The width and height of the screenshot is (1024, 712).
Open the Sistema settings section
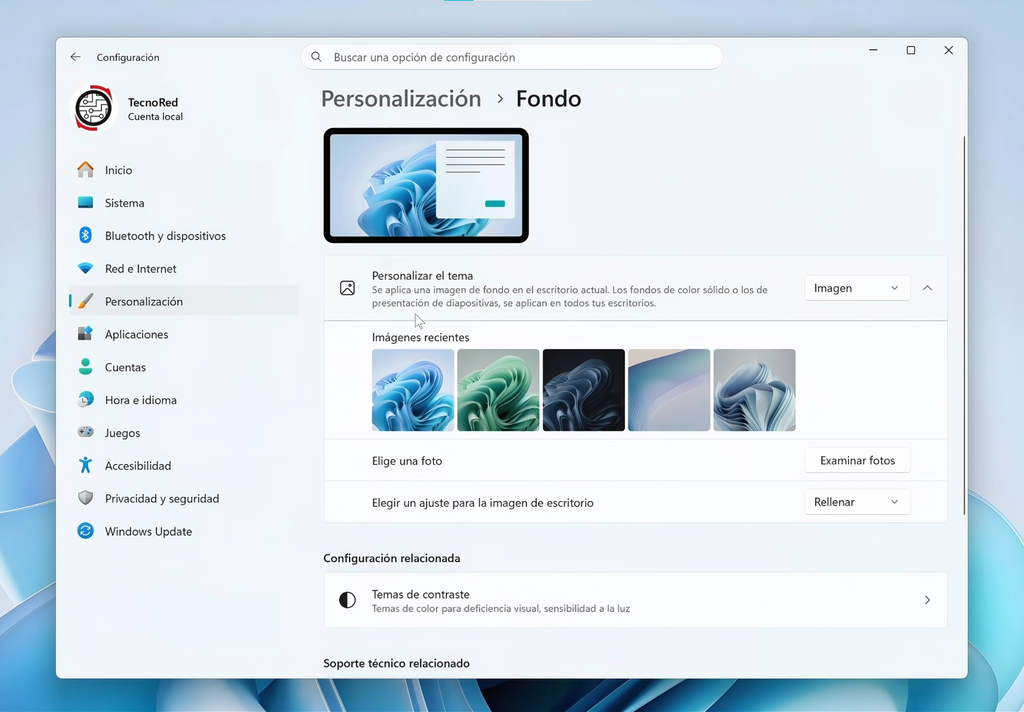pos(184,202)
